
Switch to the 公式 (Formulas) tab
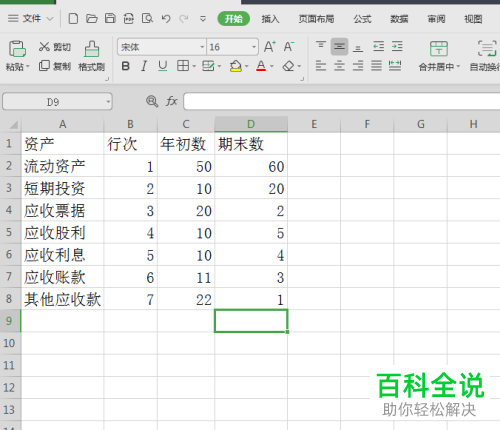coord(362,19)
